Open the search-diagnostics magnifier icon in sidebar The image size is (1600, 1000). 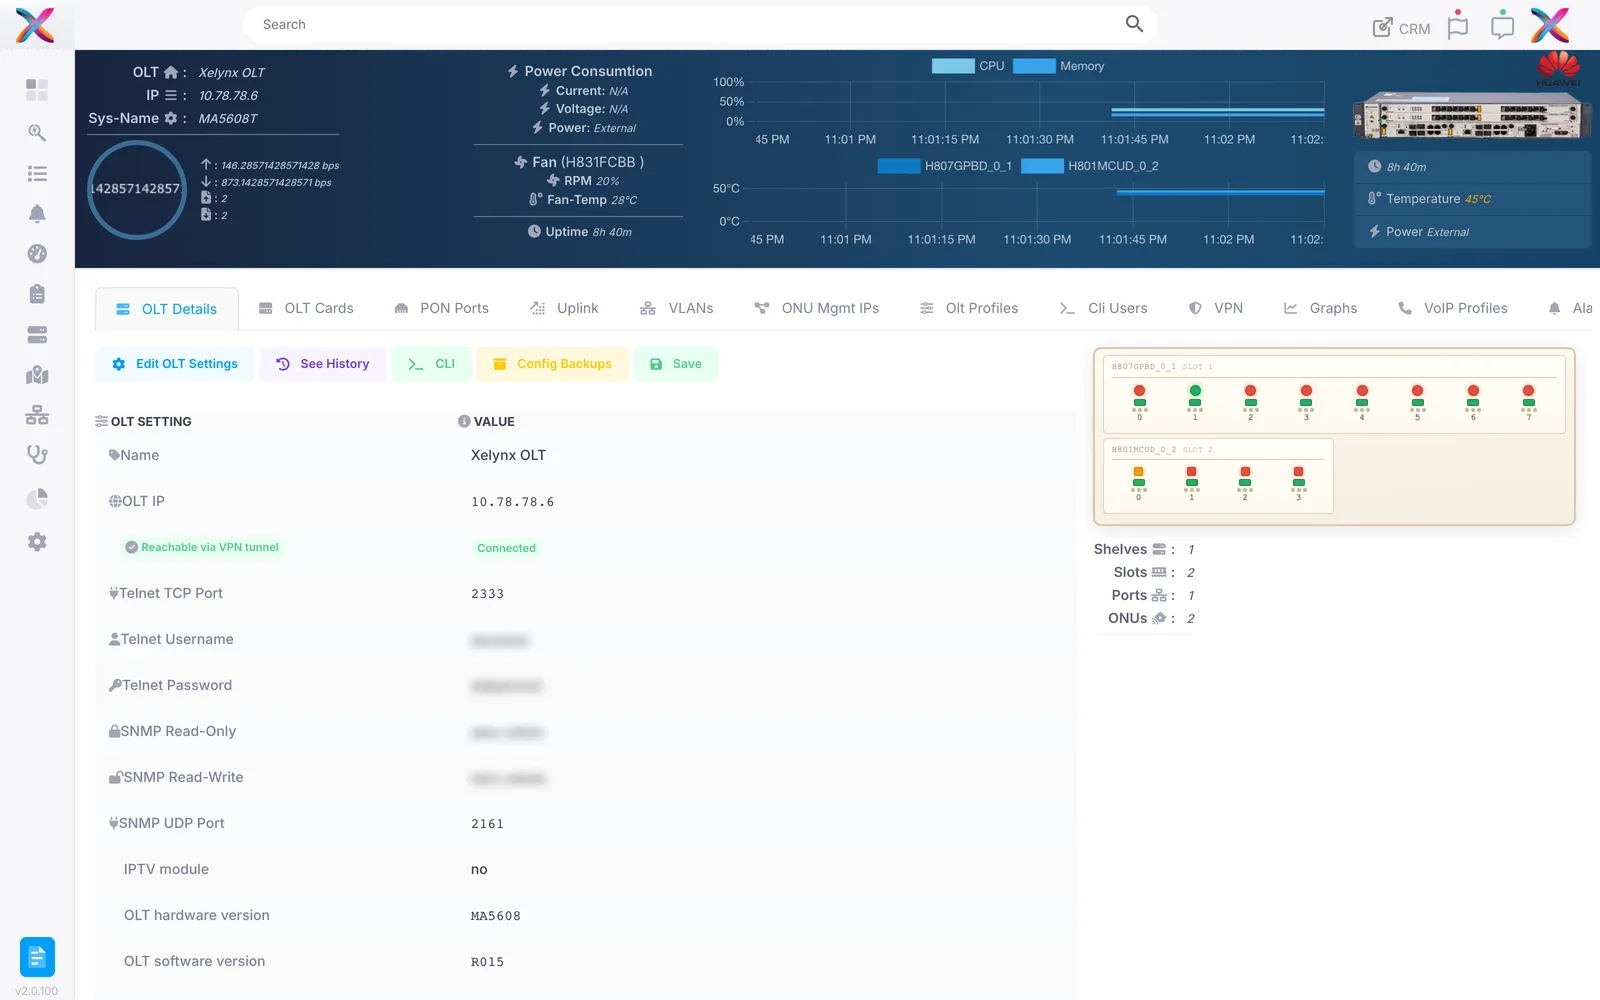click(37, 132)
